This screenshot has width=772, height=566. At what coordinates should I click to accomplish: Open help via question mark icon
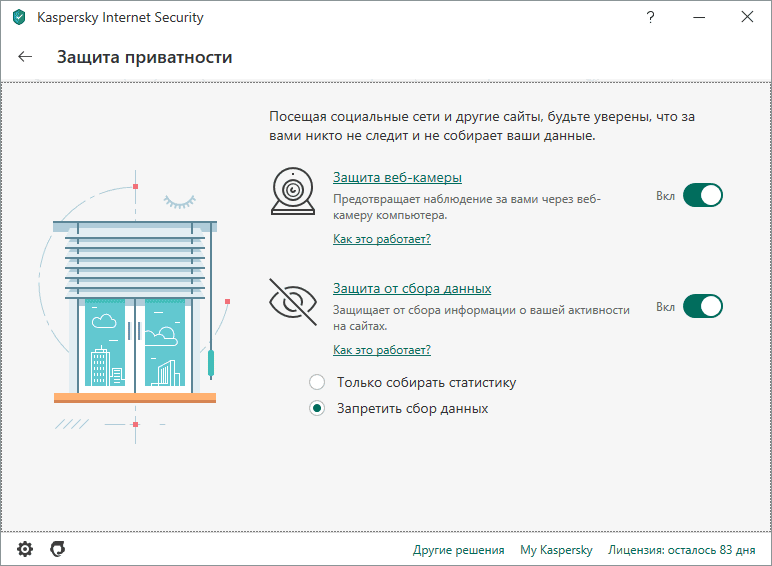point(650,17)
